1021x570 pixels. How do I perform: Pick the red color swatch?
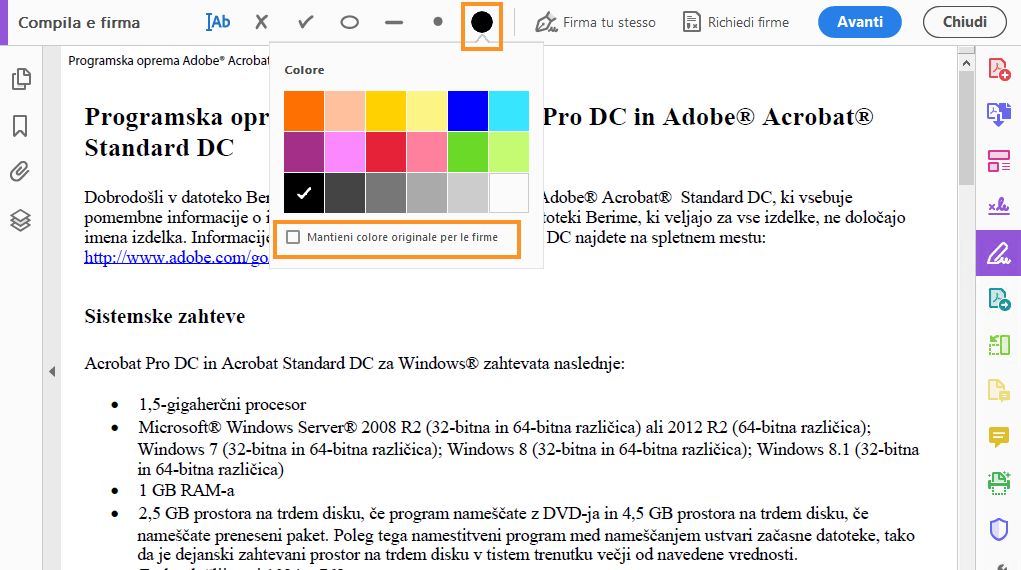[386, 152]
